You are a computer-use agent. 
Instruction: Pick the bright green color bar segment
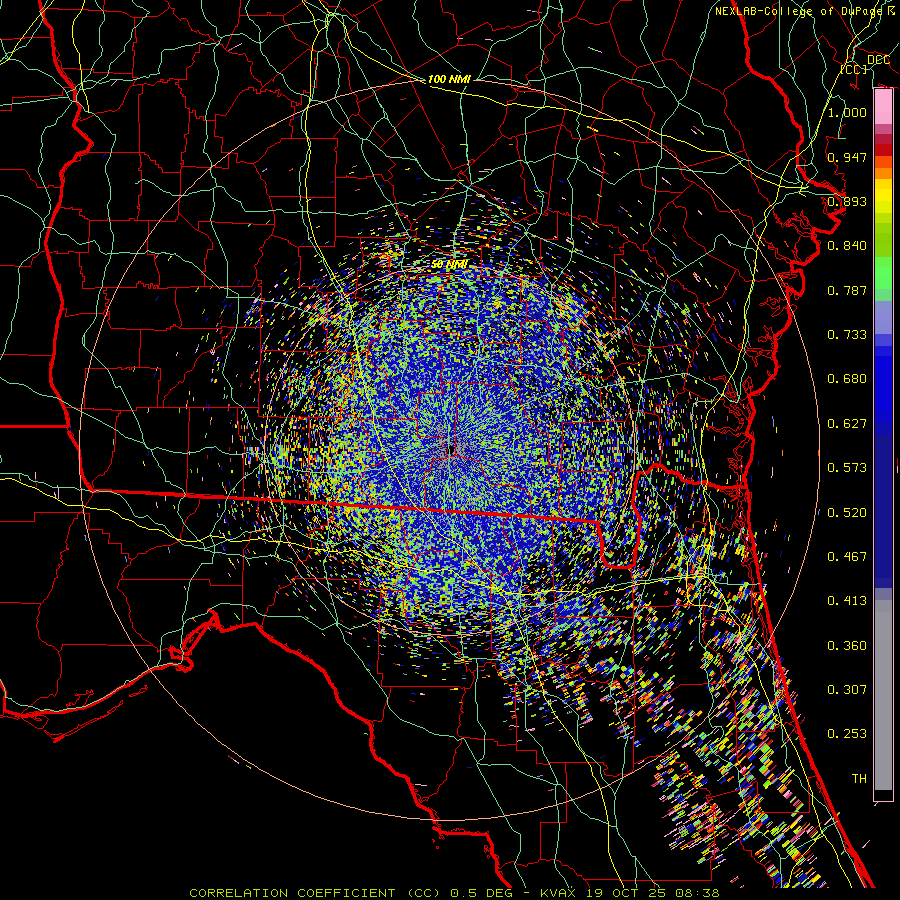point(883,273)
